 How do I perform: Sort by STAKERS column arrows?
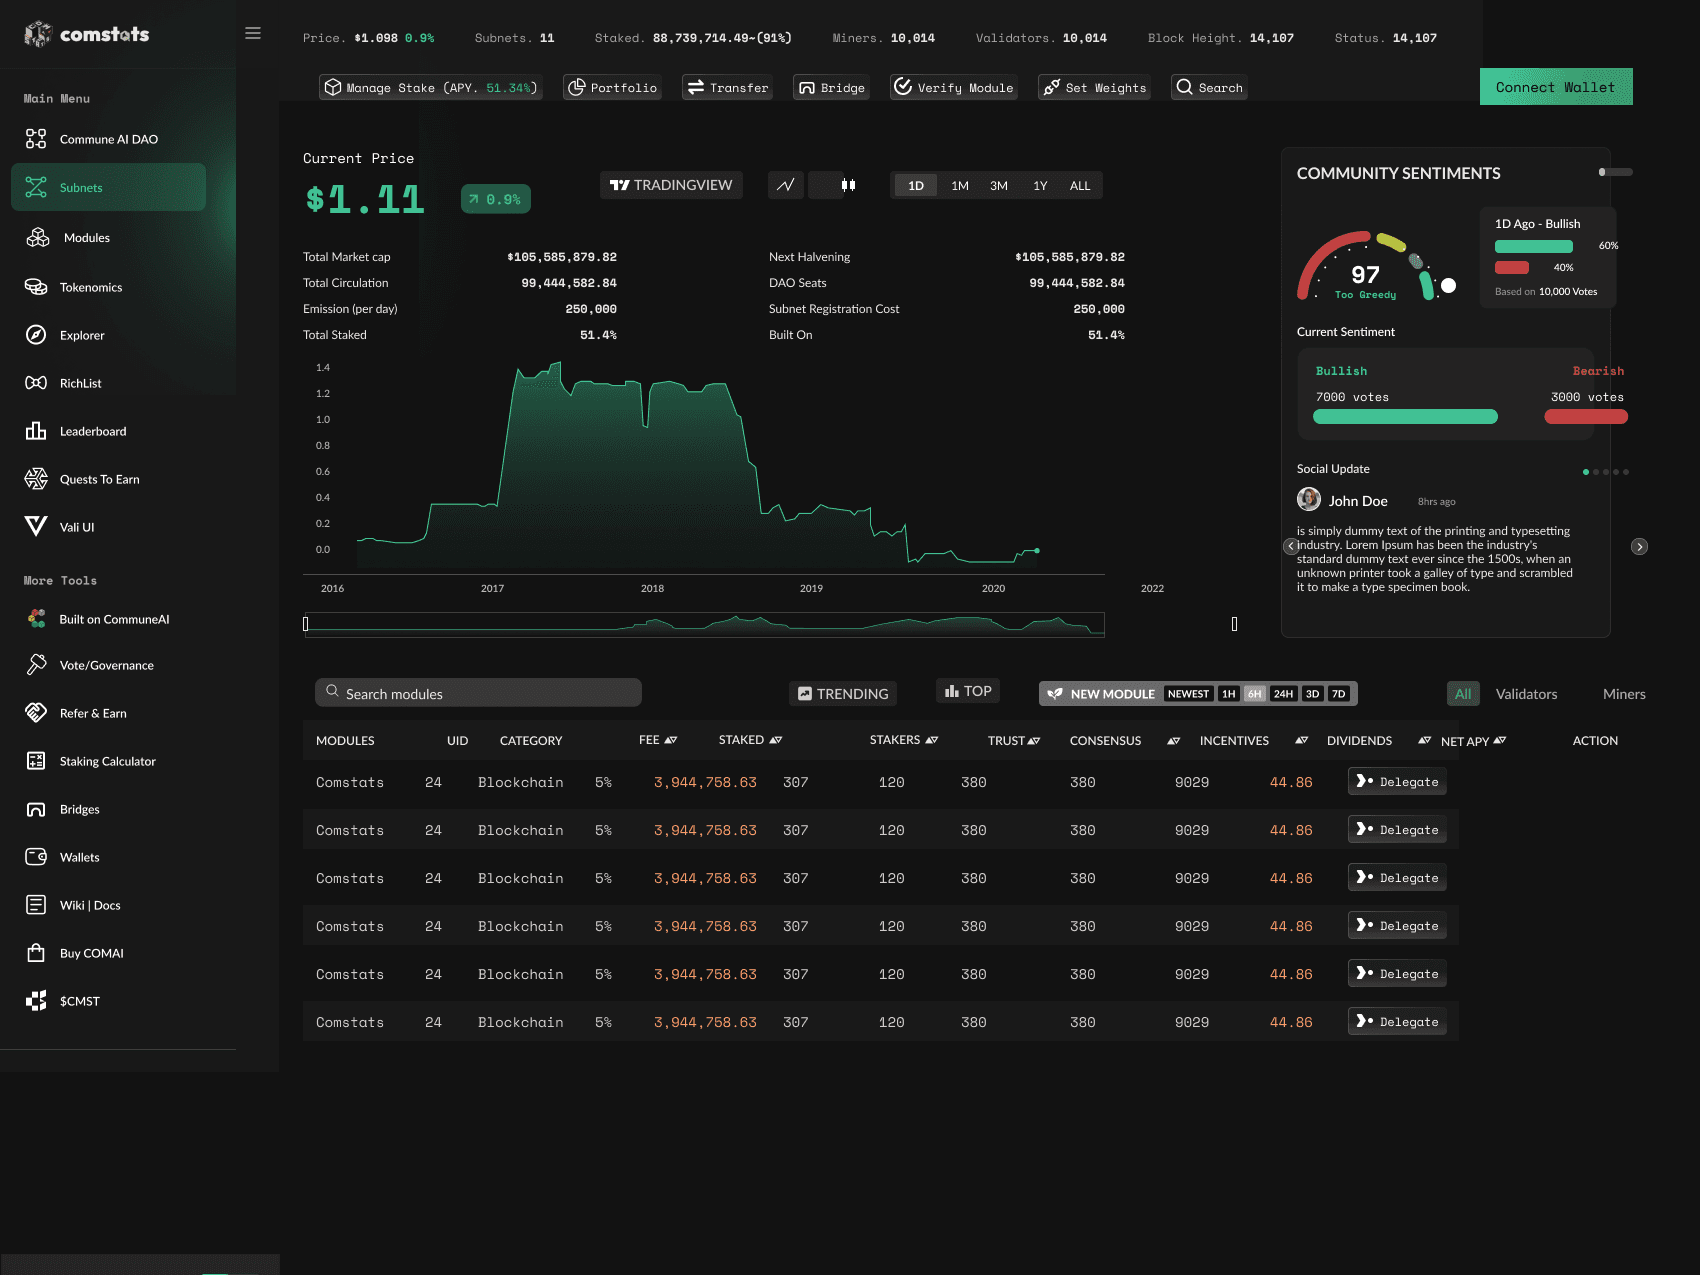[932, 740]
